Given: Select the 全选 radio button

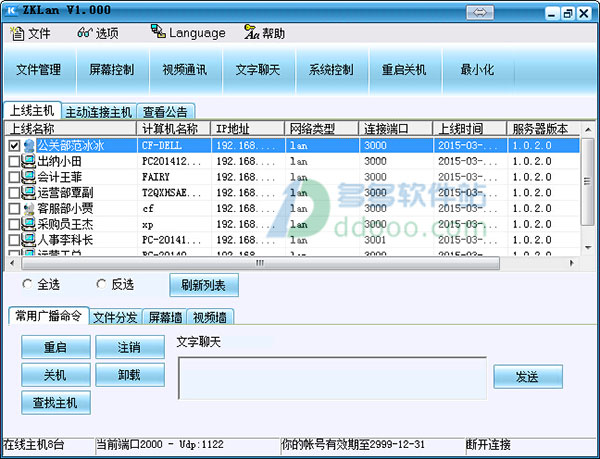Looking at the screenshot, I should [27, 284].
